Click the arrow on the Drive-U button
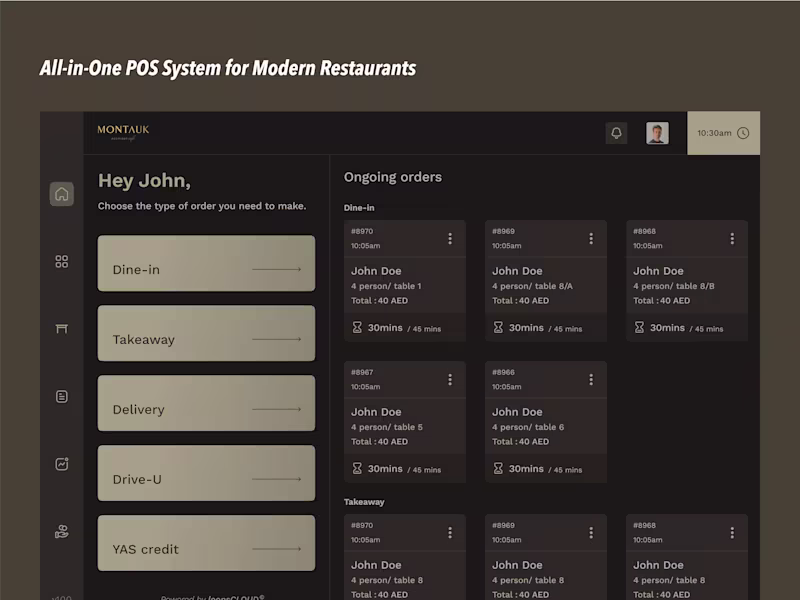Image resolution: width=800 pixels, height=600 pixels. point(277,479)
